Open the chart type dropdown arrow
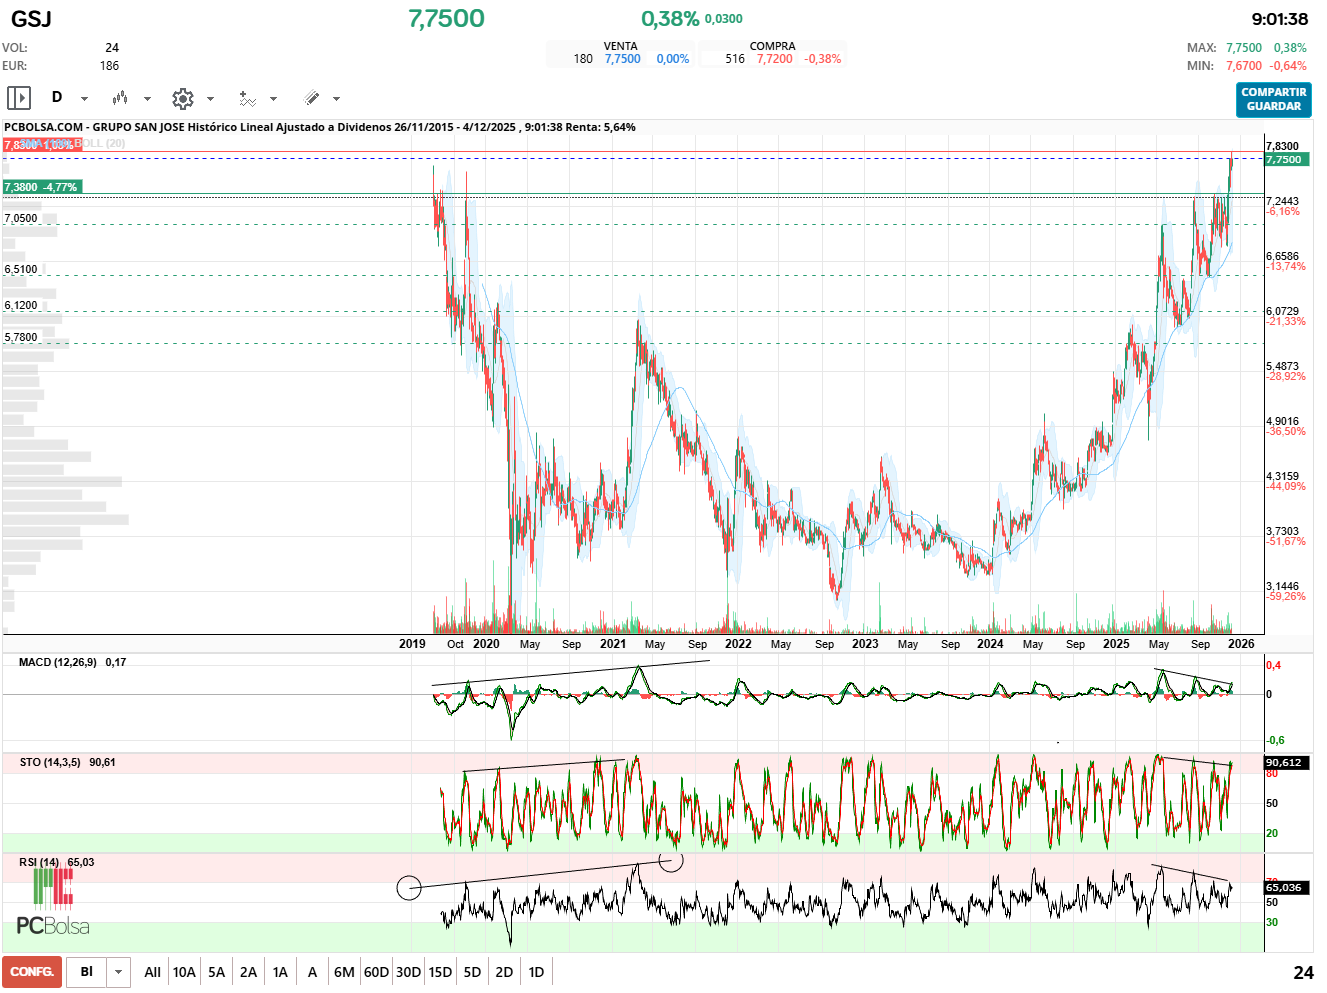Screen dimensions: 1327x993 (147, 99)
